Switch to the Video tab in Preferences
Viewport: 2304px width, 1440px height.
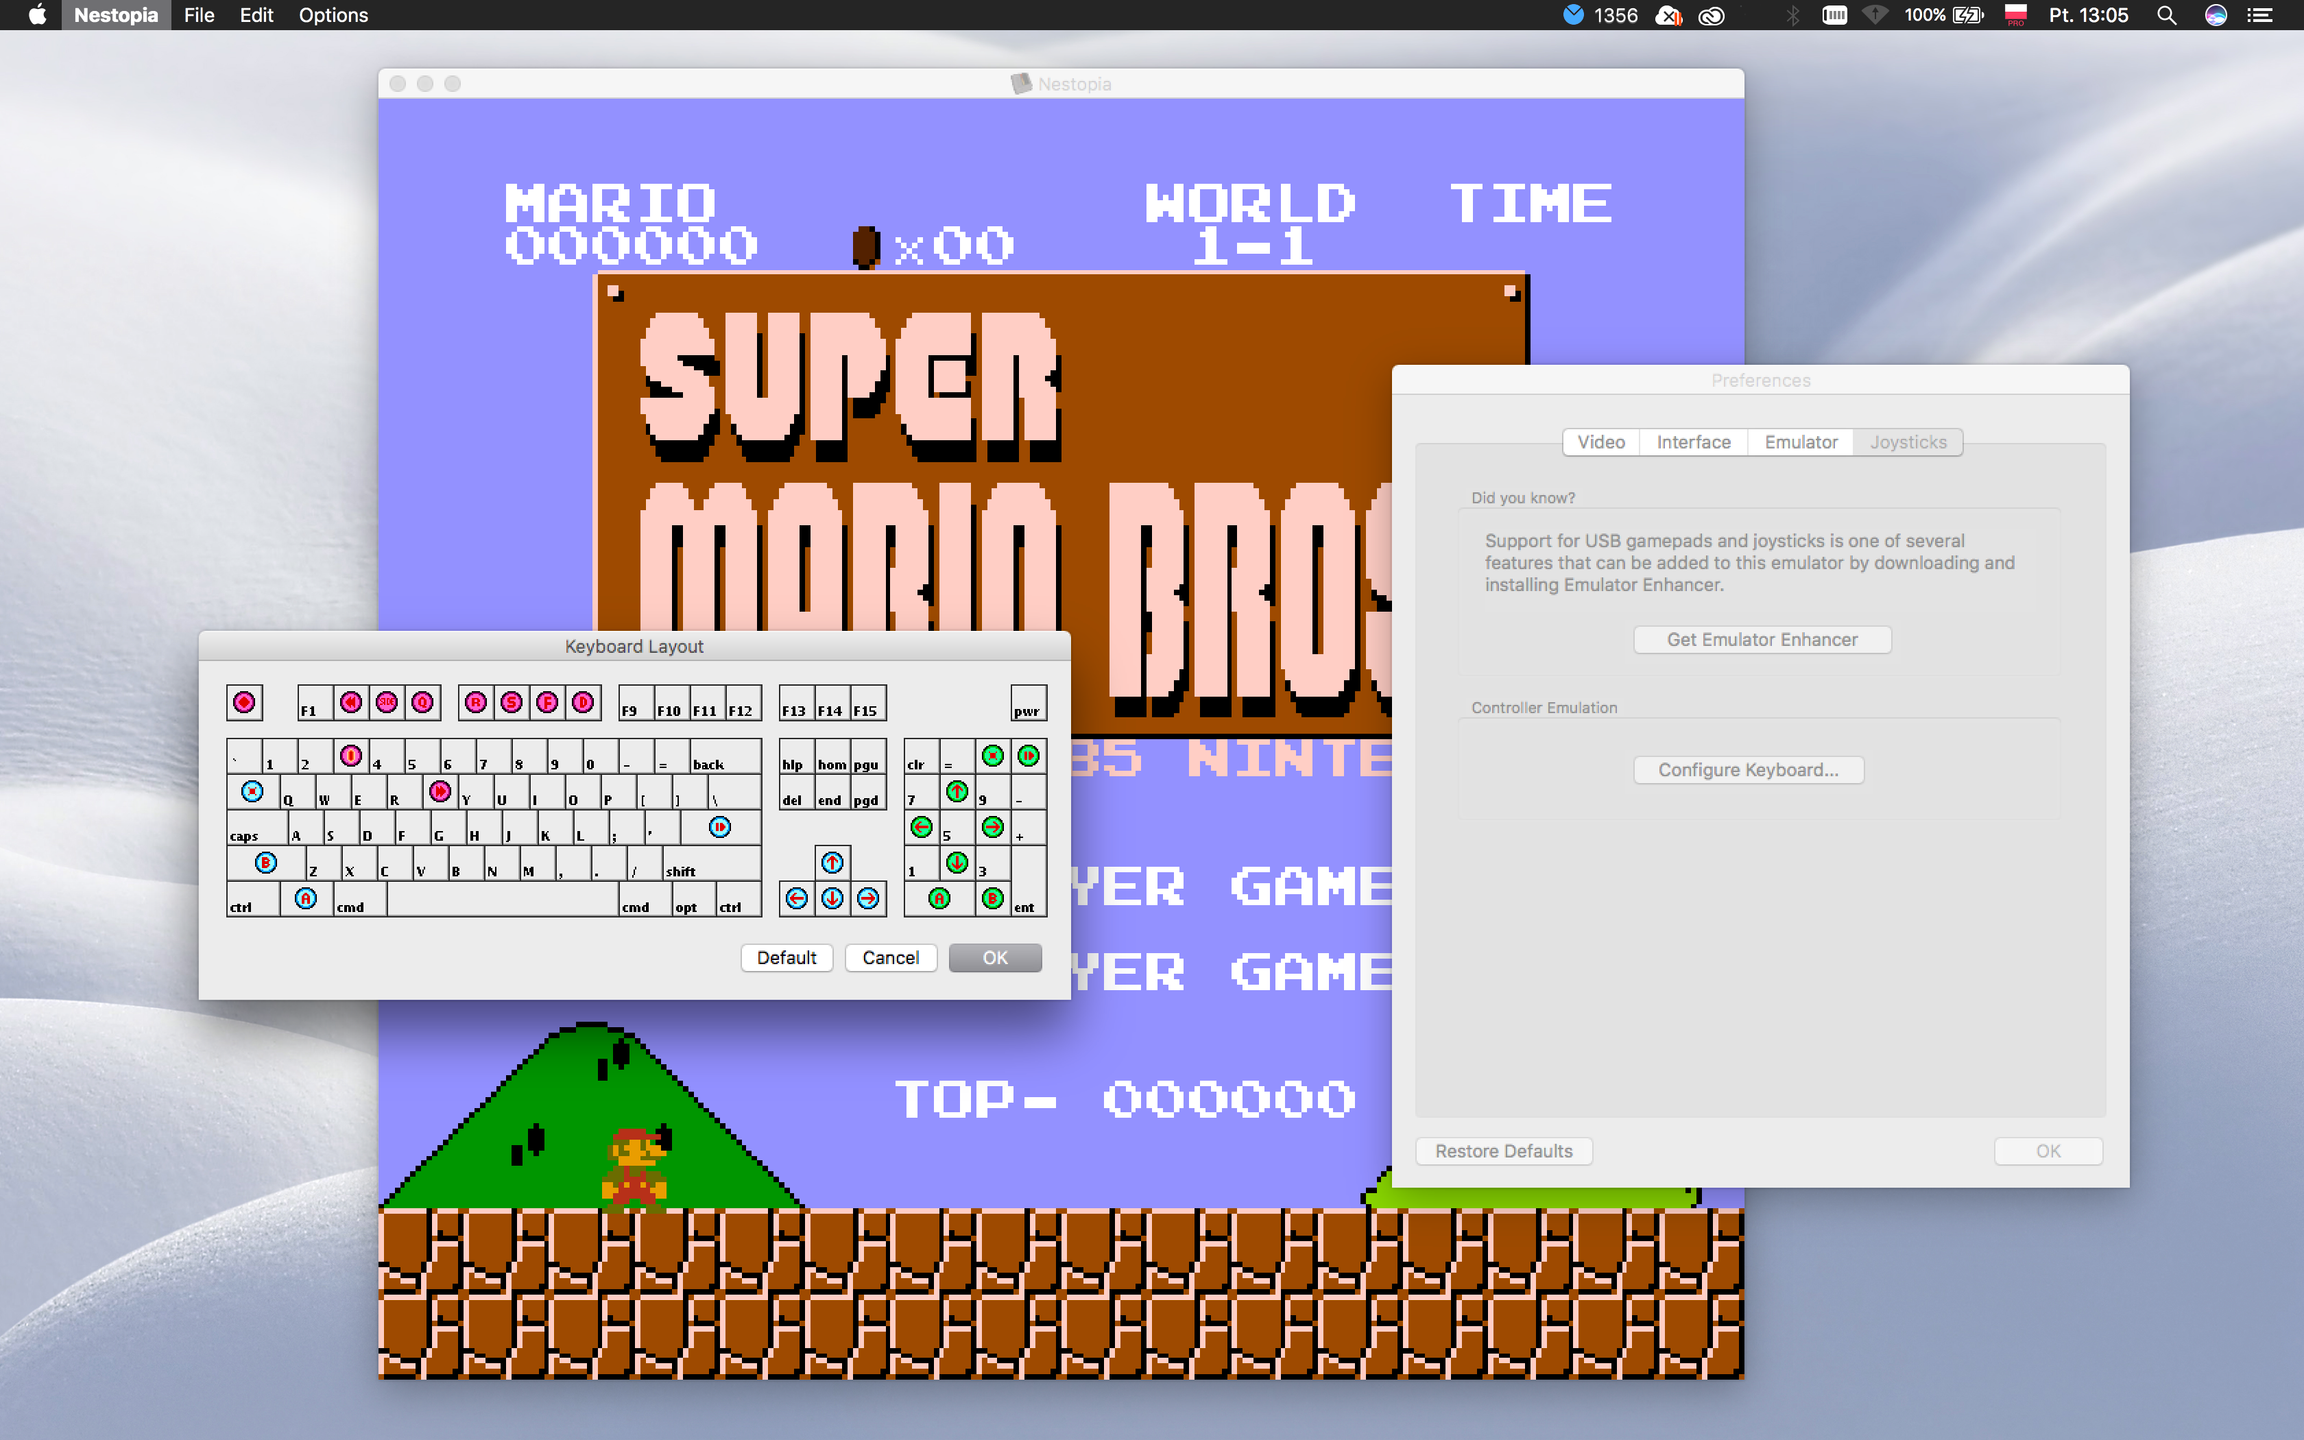(1601, 442)
